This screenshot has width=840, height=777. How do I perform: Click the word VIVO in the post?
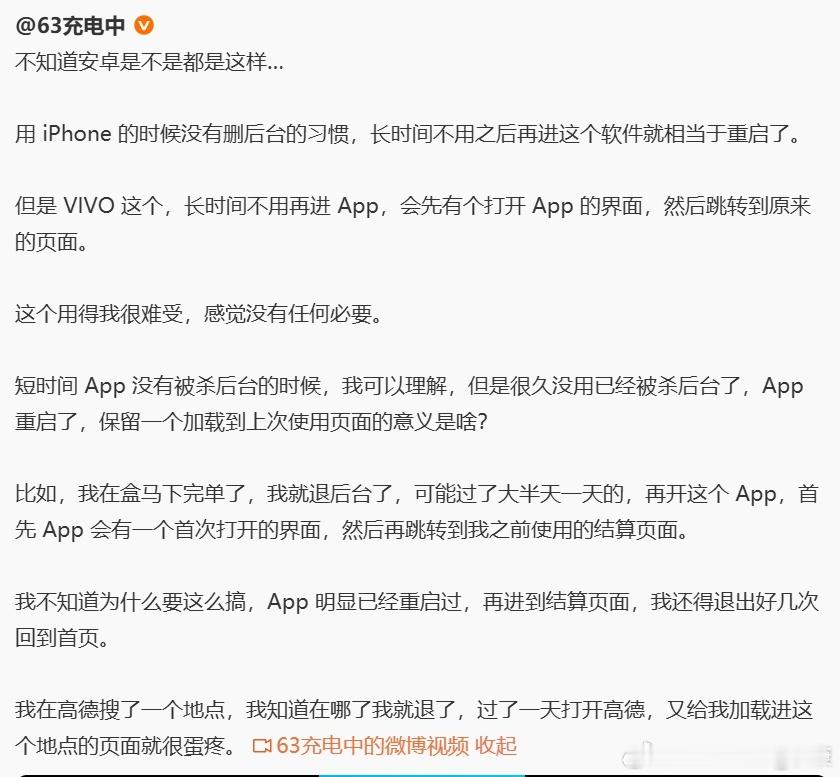pos(89,206)
